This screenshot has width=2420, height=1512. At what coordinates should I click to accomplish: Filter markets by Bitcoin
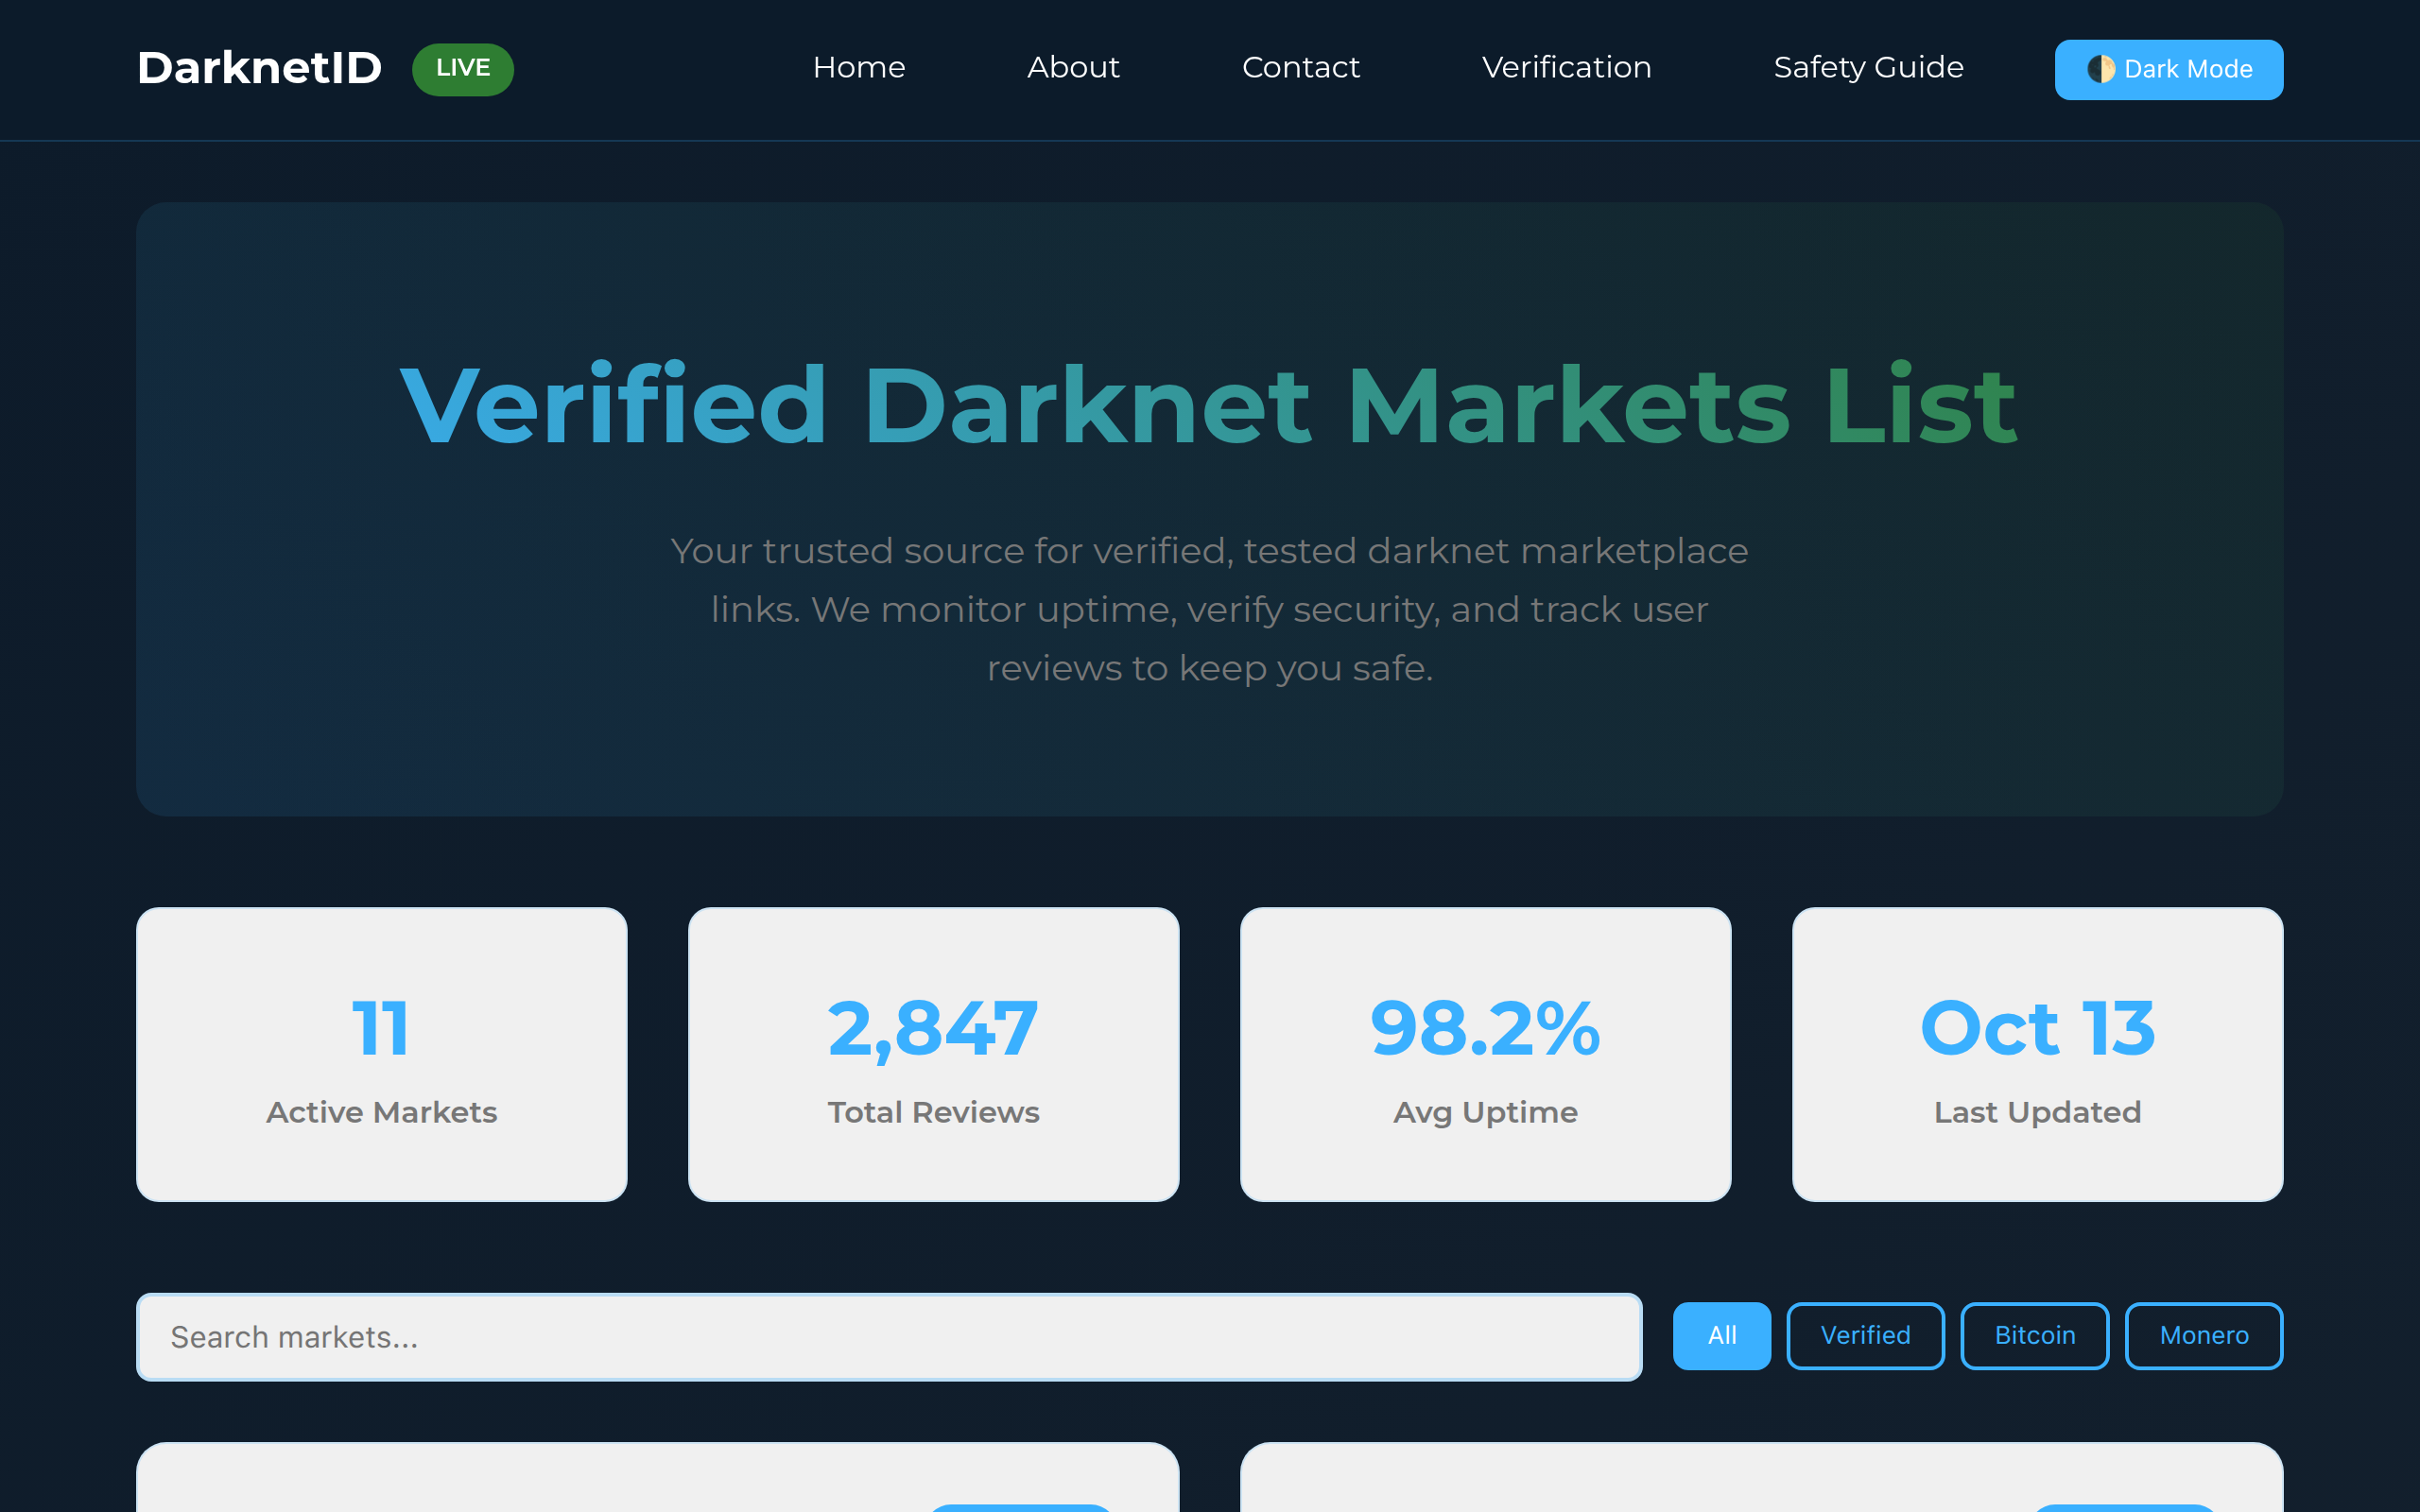[x=2034, y=1335]
